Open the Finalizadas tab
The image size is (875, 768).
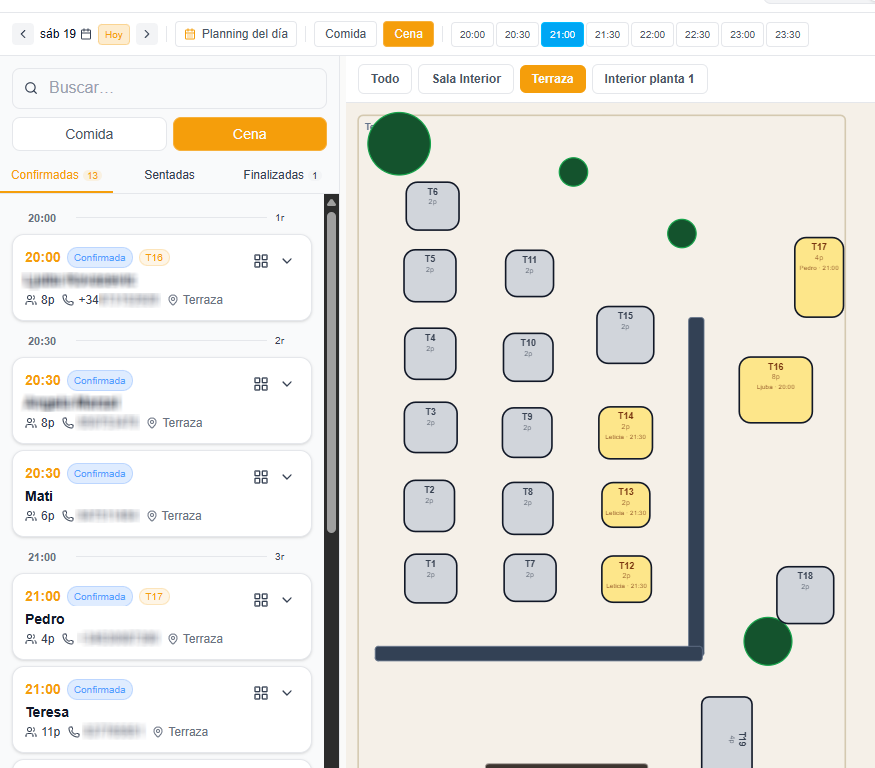click(281, 175)
